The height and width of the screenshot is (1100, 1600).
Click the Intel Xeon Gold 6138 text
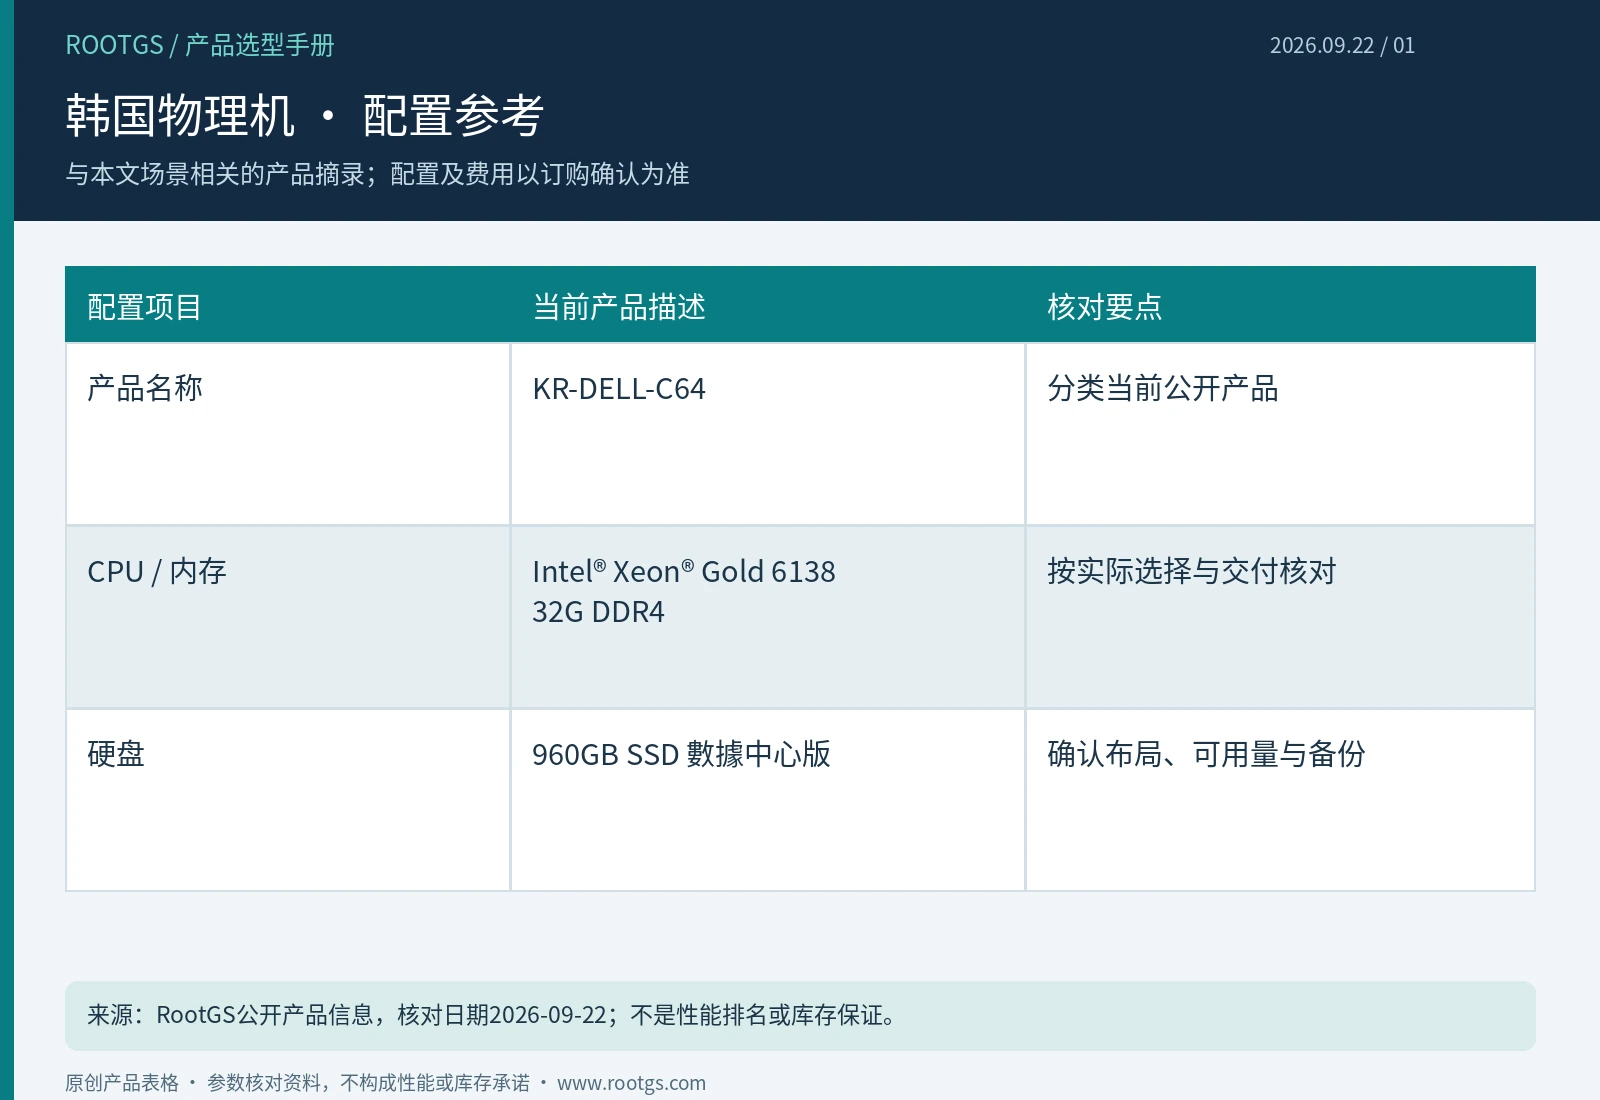[684, 571]
